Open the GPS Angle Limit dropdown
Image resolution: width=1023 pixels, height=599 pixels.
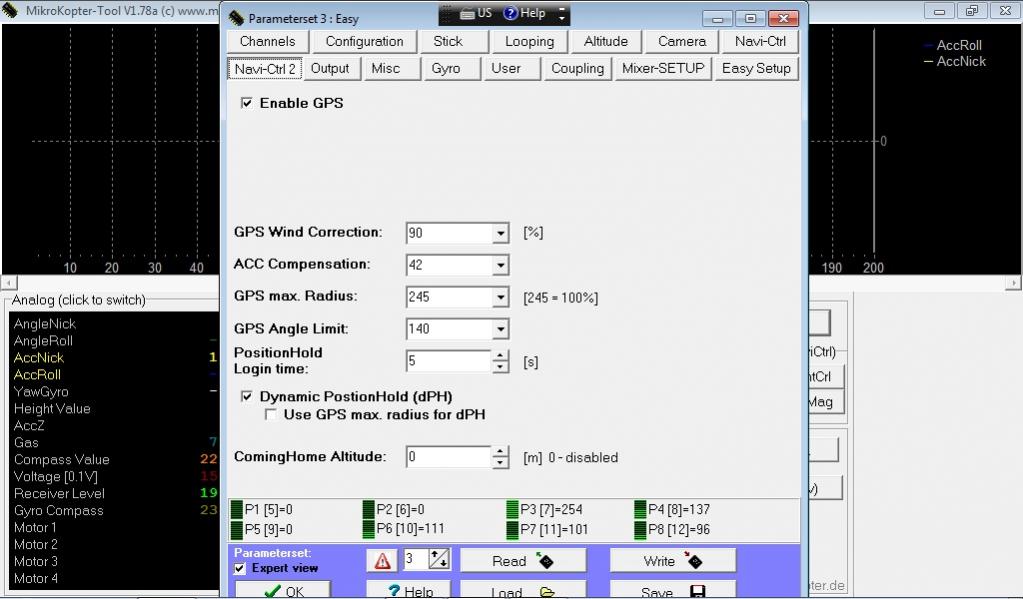500,329
